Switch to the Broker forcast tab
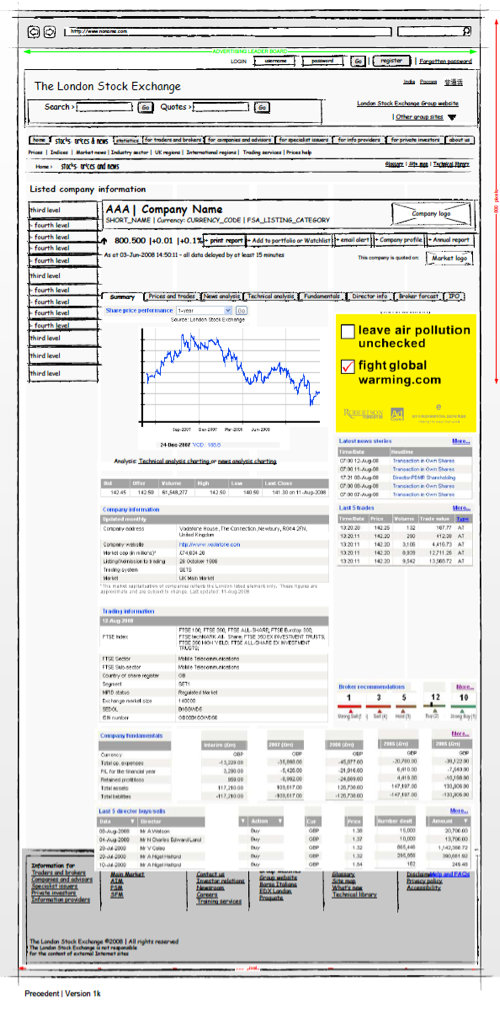This screenshot has width=500, height=1009. click(x=418, y=297)
